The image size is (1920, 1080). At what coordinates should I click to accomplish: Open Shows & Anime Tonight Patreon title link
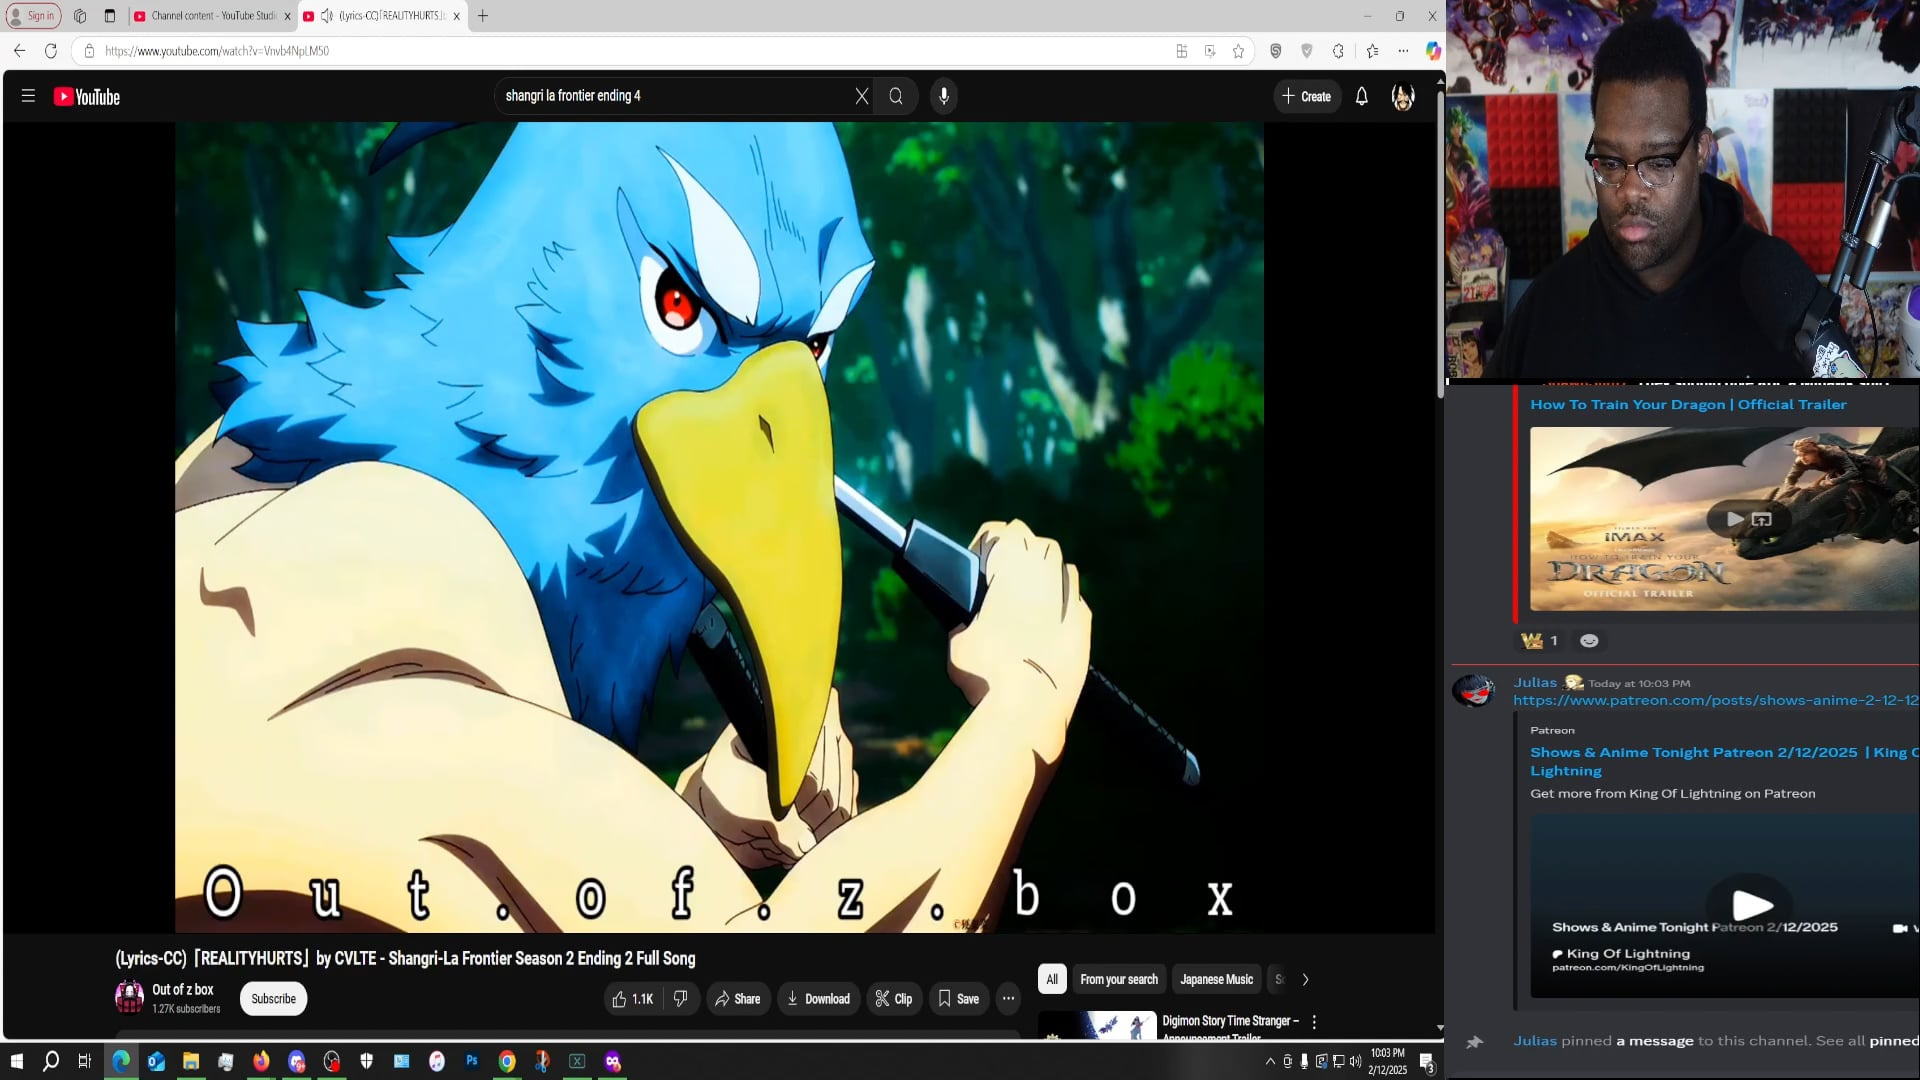tap(1724, 762)
